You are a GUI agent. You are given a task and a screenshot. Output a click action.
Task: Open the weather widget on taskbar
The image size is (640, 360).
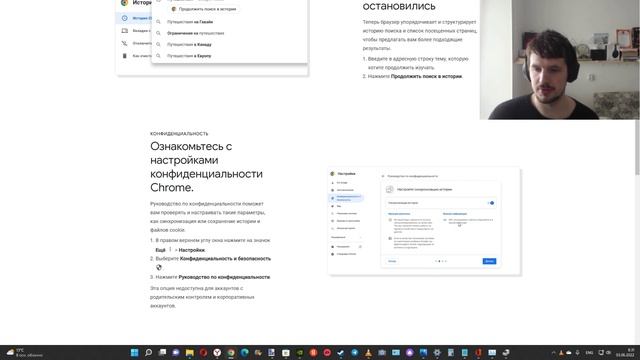coord(24,353)
